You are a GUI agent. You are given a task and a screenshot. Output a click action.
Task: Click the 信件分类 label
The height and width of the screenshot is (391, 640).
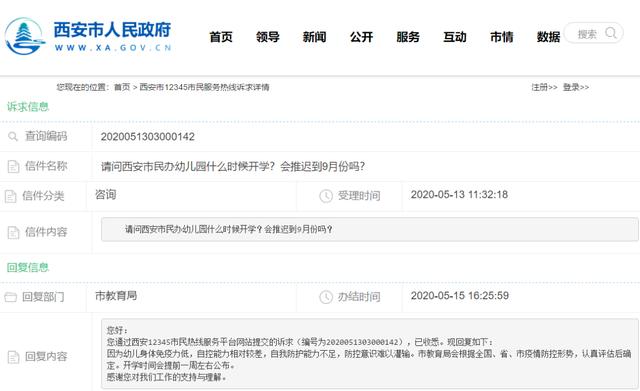tap(43, 196)
